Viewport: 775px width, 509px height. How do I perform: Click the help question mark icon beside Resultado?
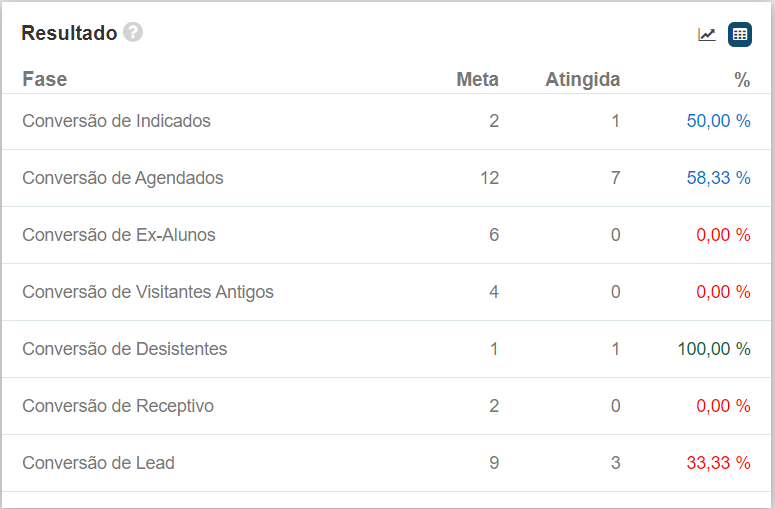(x=133, y=32)
